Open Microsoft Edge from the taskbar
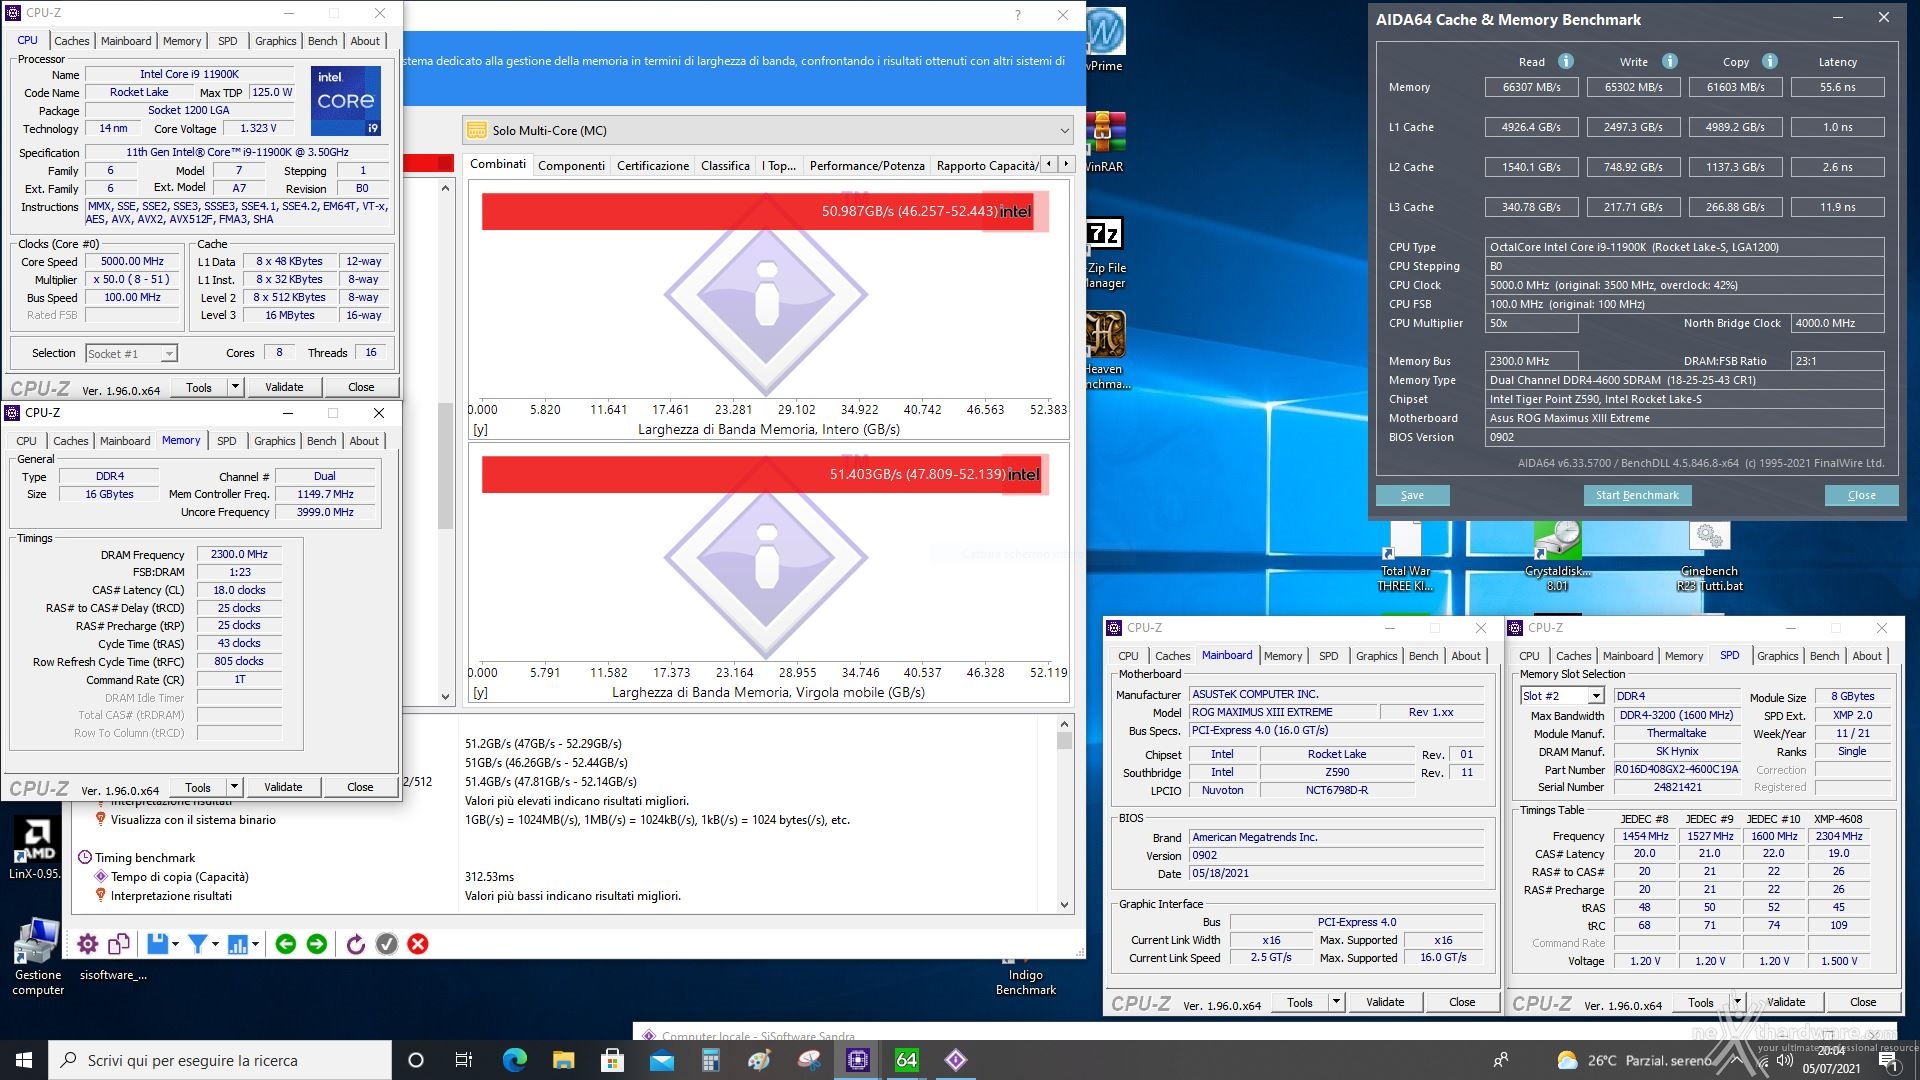1920x1080 pixels. [x=514, y=1060]
